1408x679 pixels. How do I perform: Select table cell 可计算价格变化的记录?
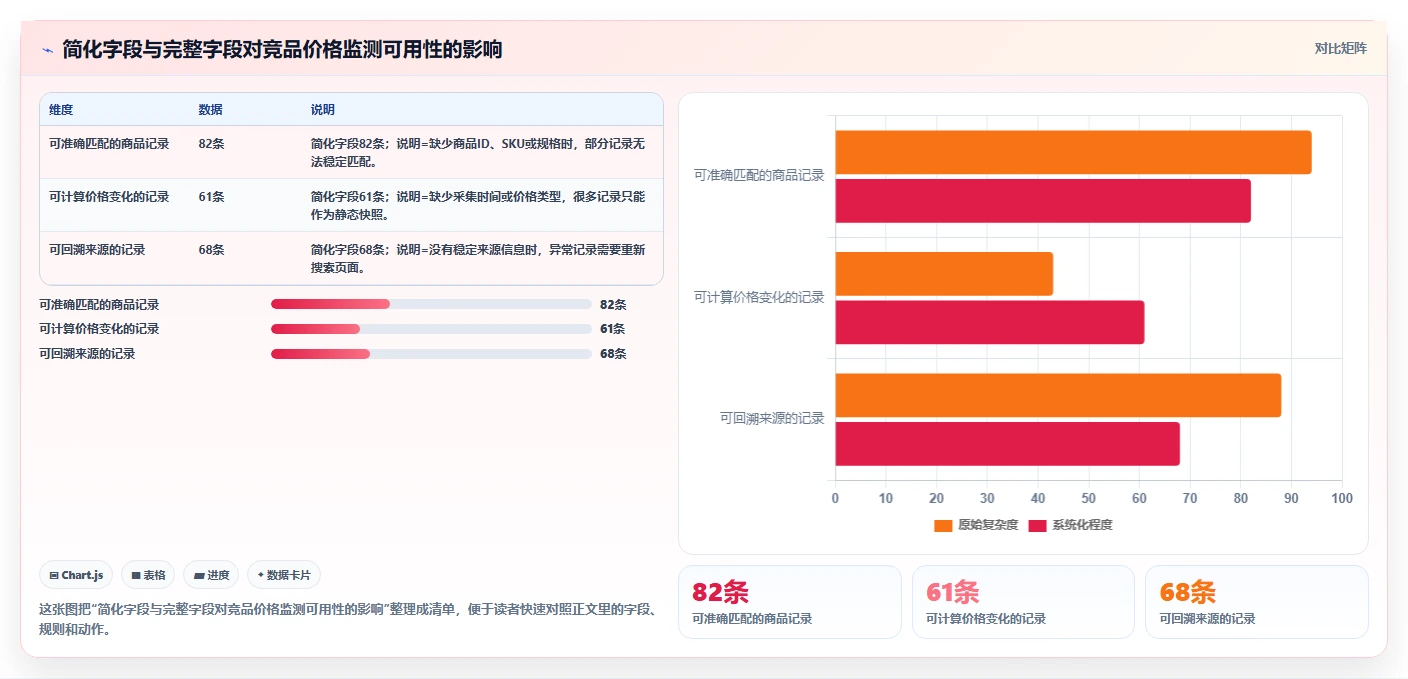pyautogui.click(x=109, y=196)
